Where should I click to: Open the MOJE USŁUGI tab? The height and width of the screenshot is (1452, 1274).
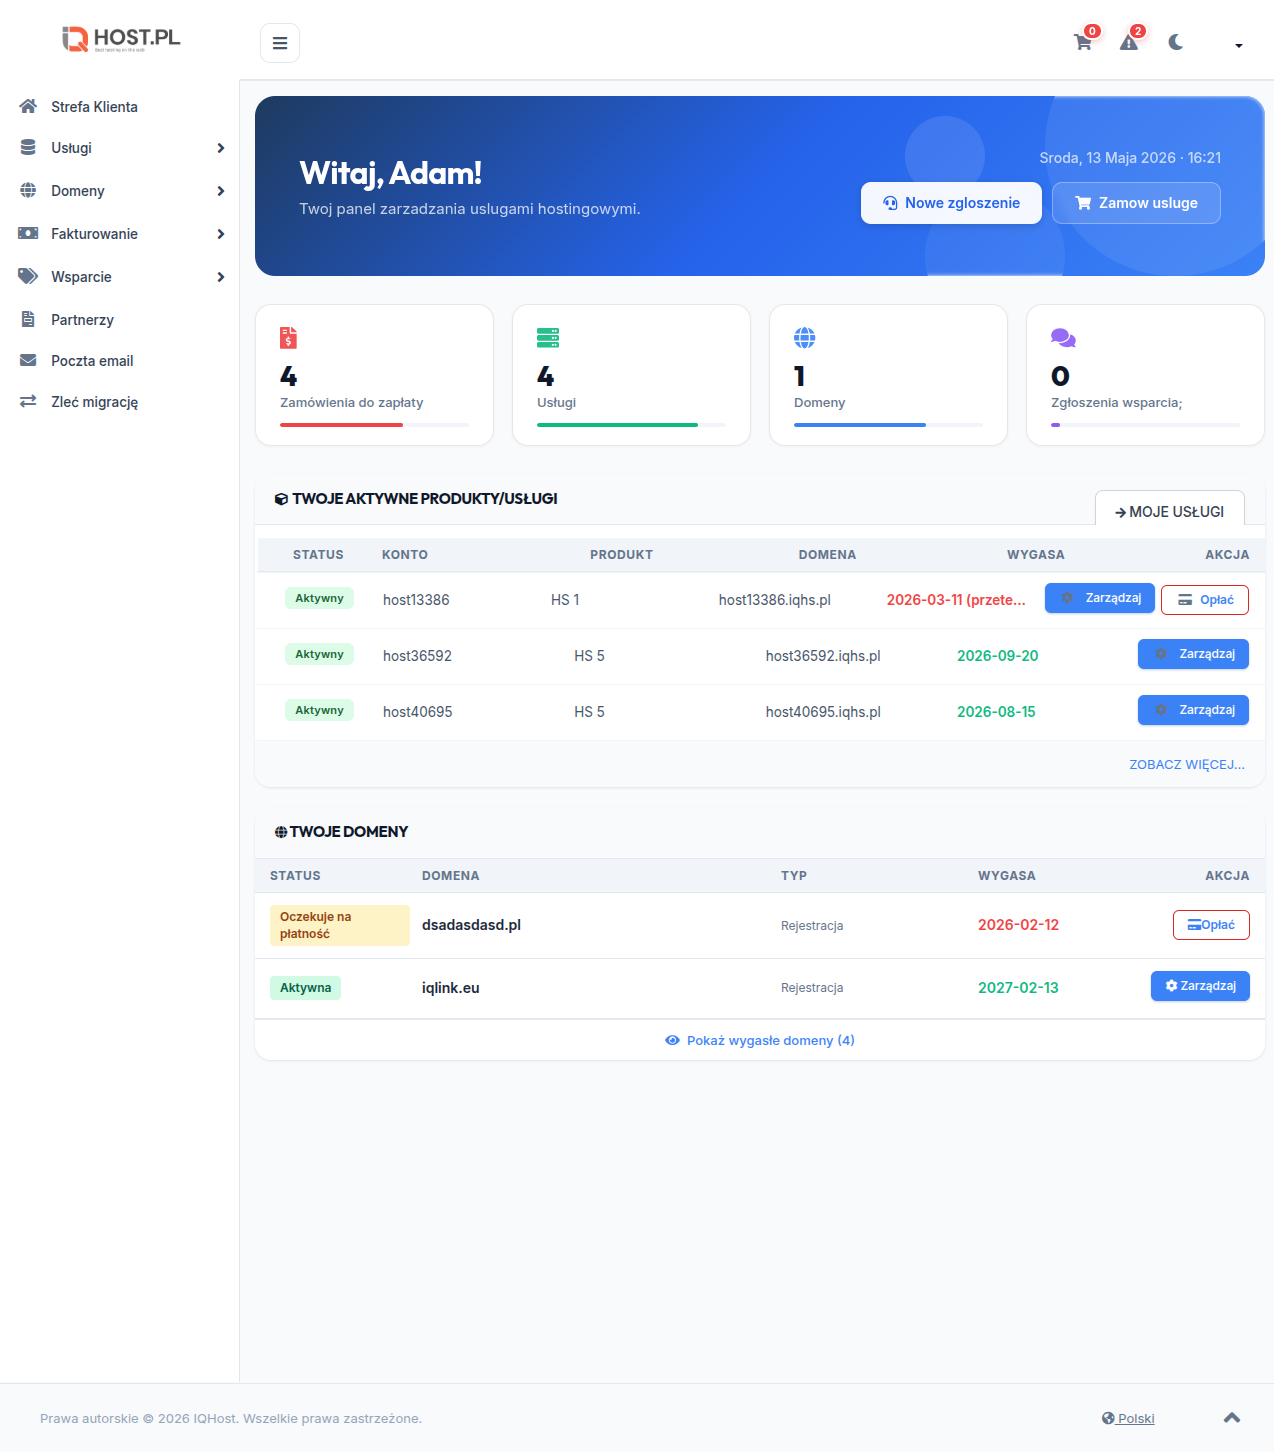[x=1170, y=511]
